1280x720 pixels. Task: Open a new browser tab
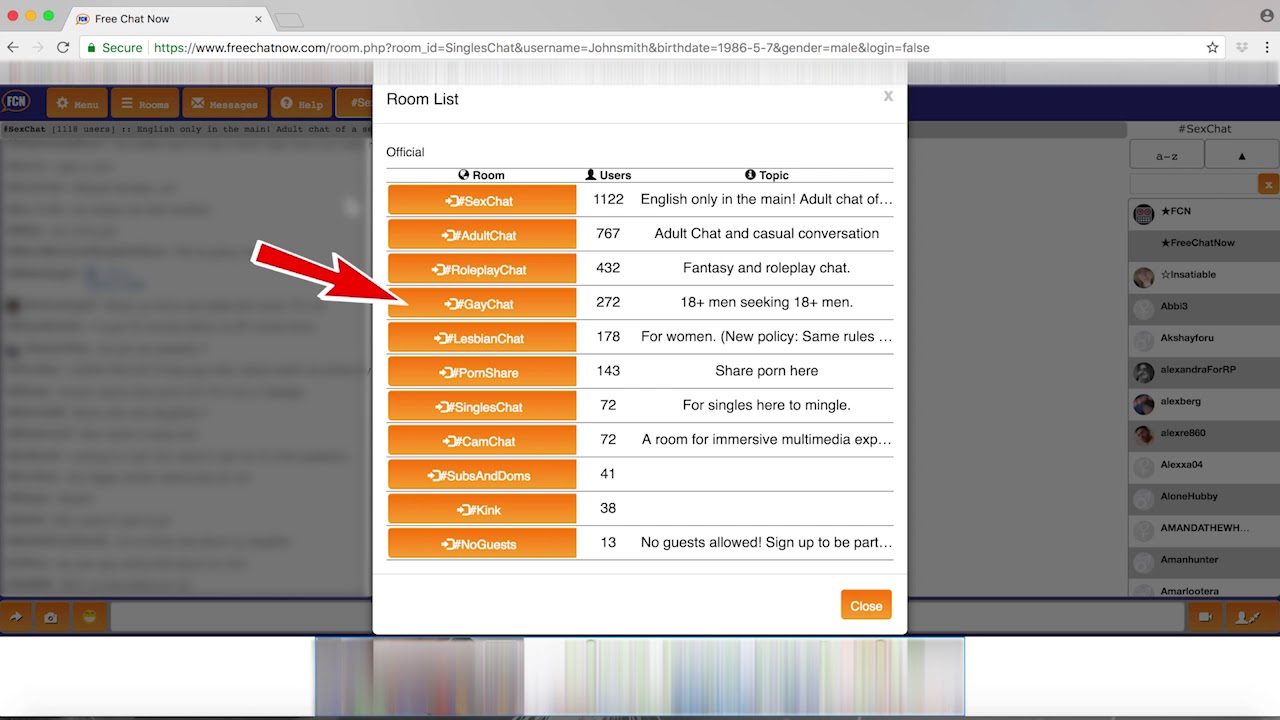pyautogui.click(x=288, y=20)
